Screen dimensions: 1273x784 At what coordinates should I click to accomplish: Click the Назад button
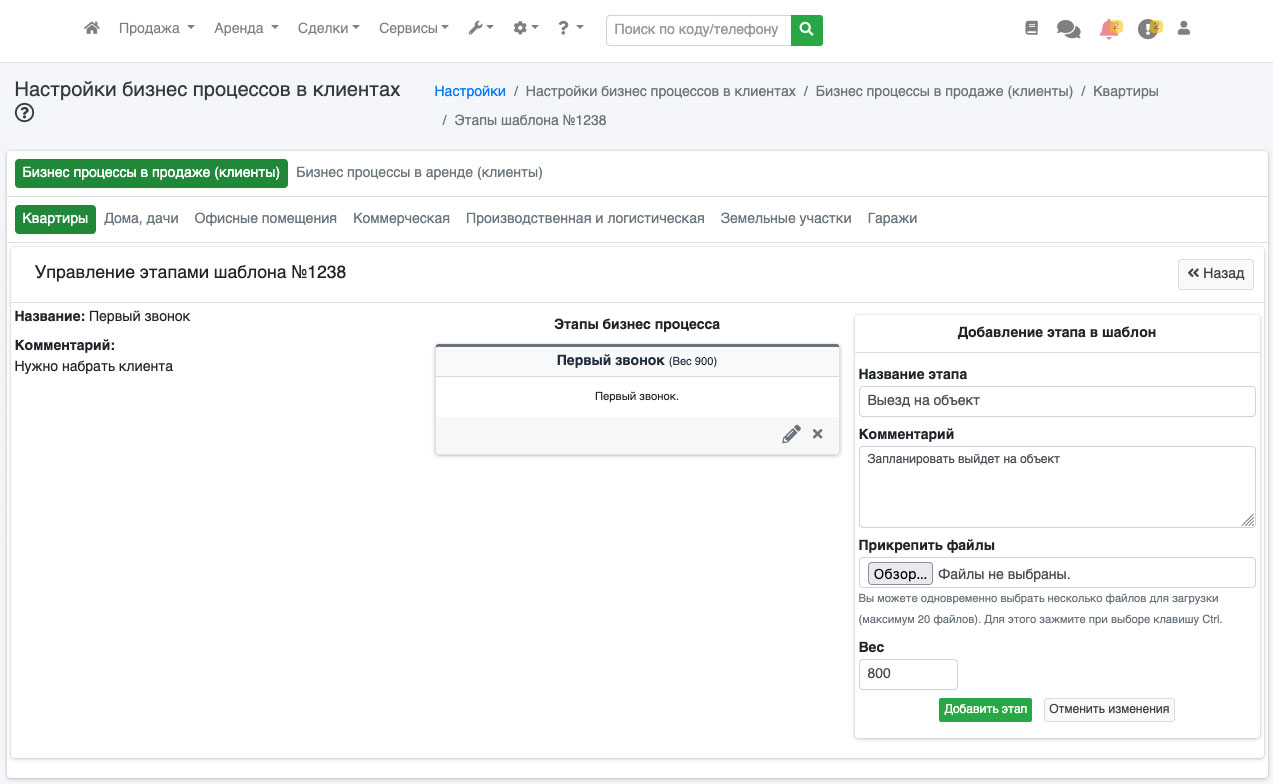[1215, 273]
